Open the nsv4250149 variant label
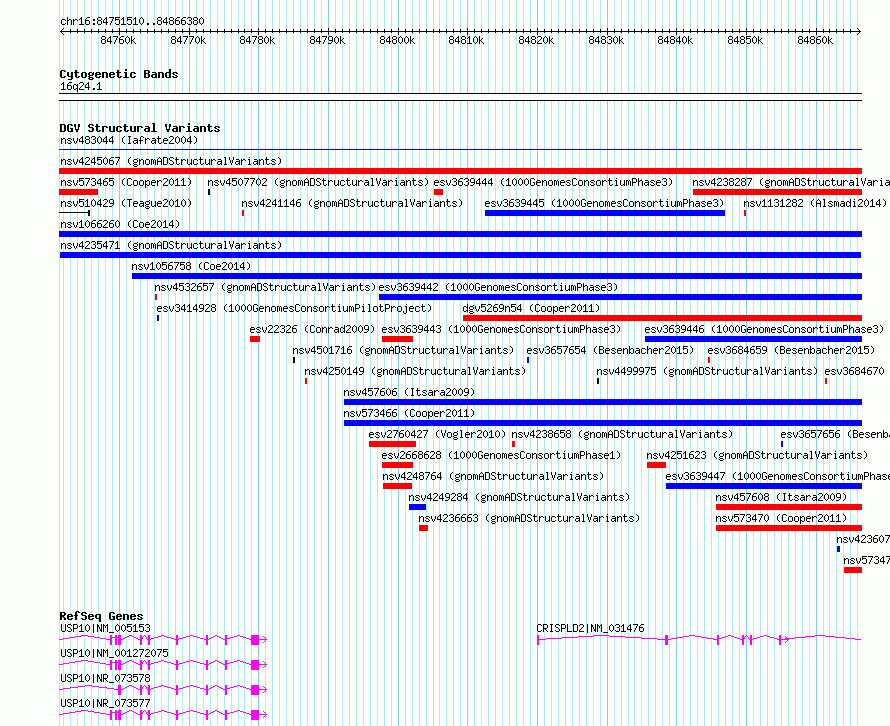The image size is (890, 726). 415,371
